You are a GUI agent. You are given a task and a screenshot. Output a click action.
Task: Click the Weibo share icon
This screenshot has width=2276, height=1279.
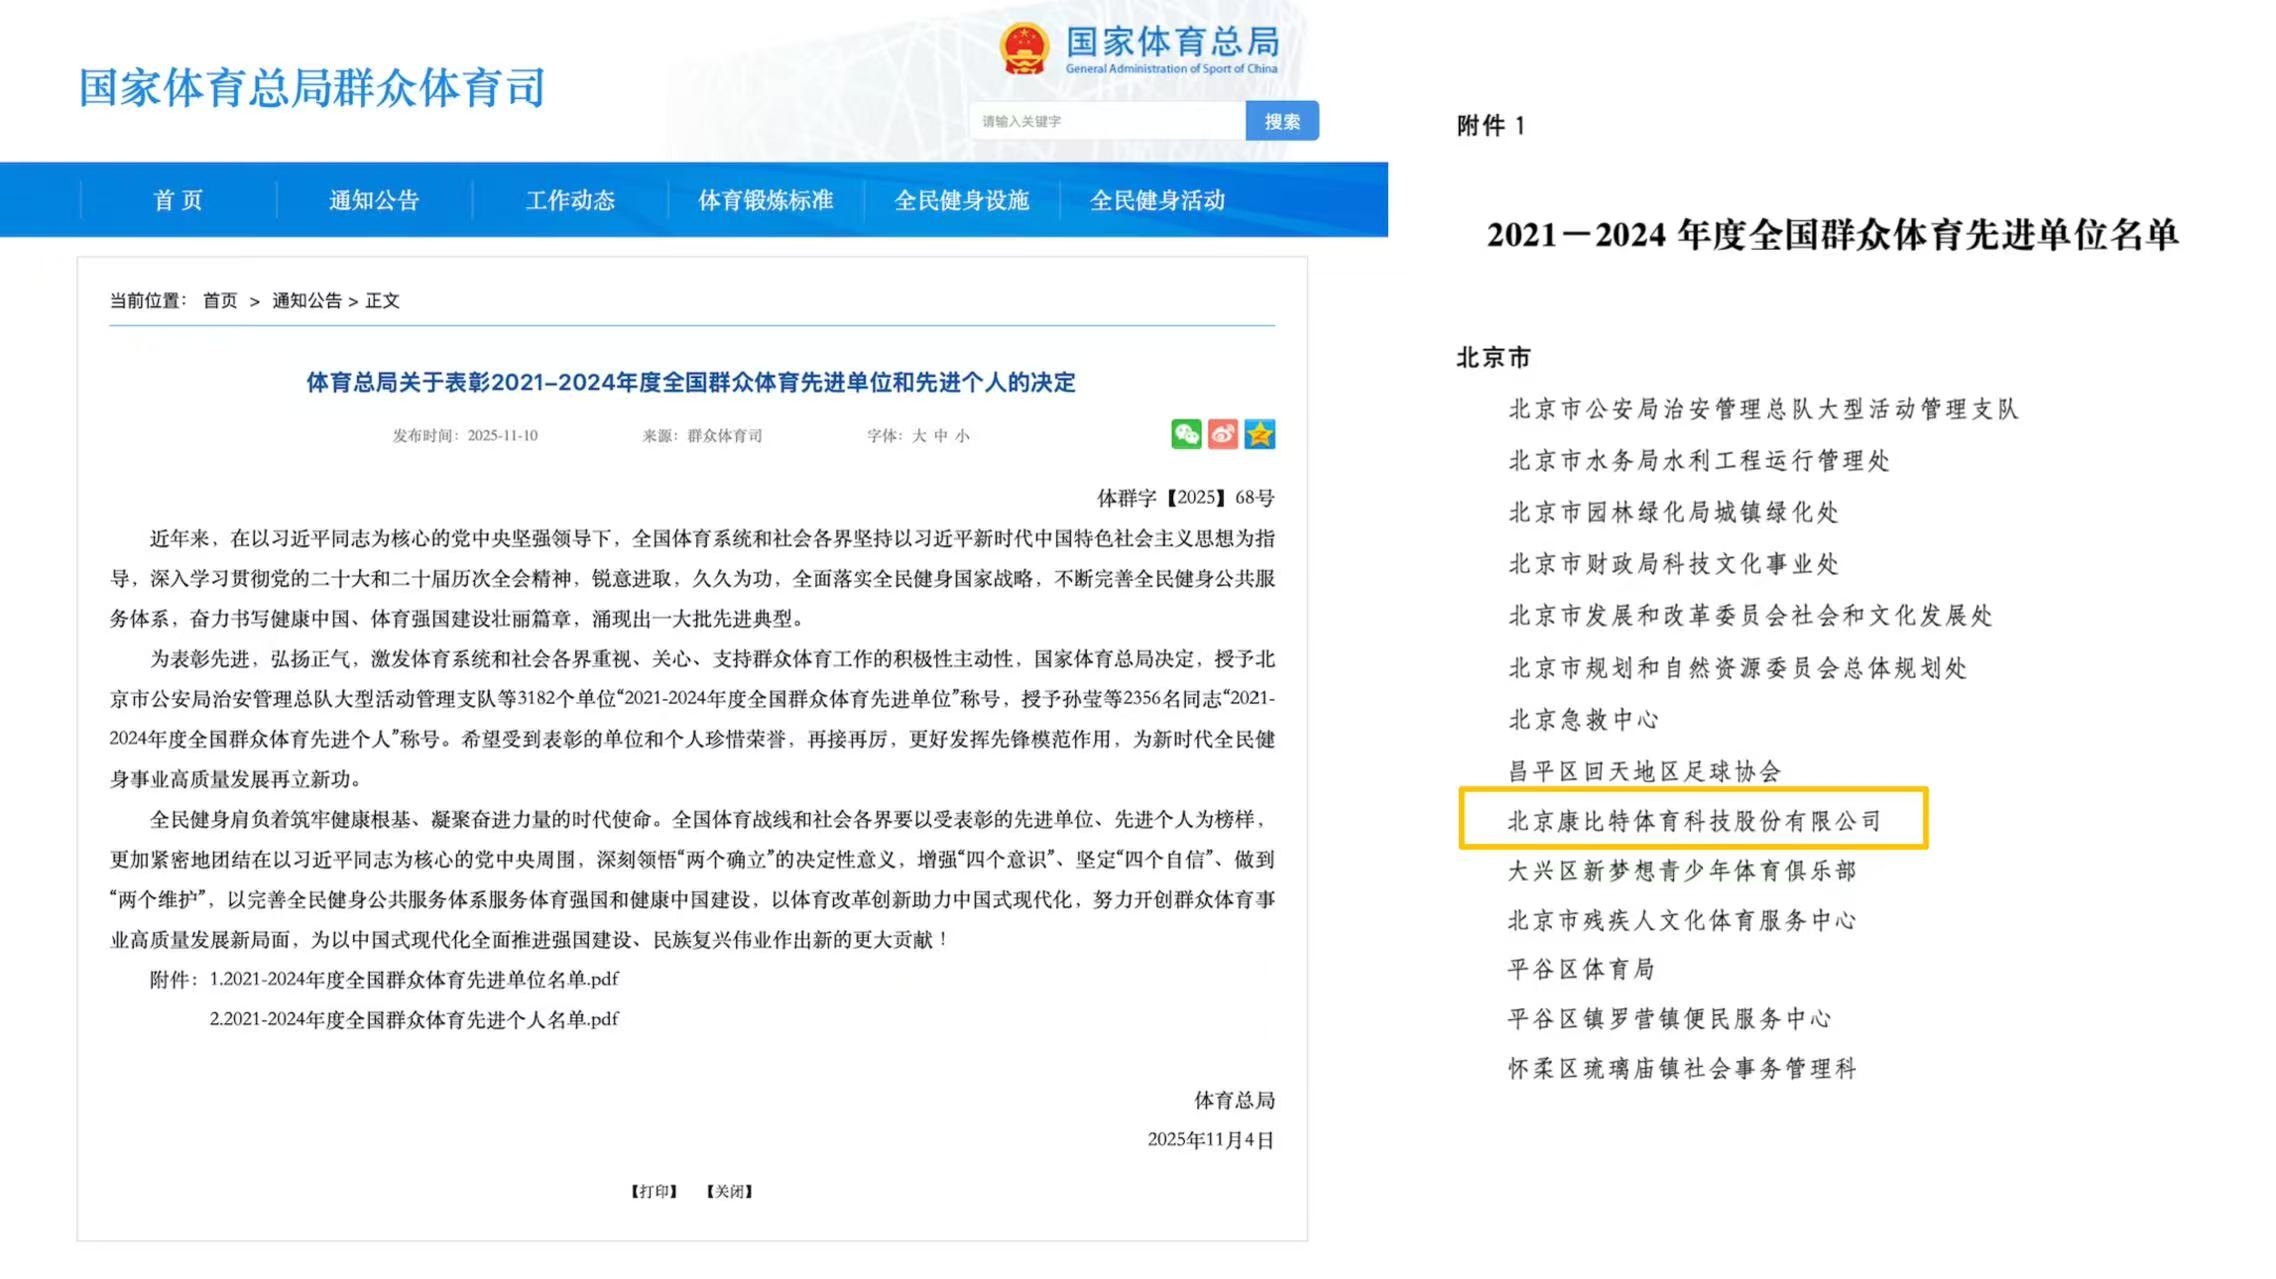click(1222, 434)
